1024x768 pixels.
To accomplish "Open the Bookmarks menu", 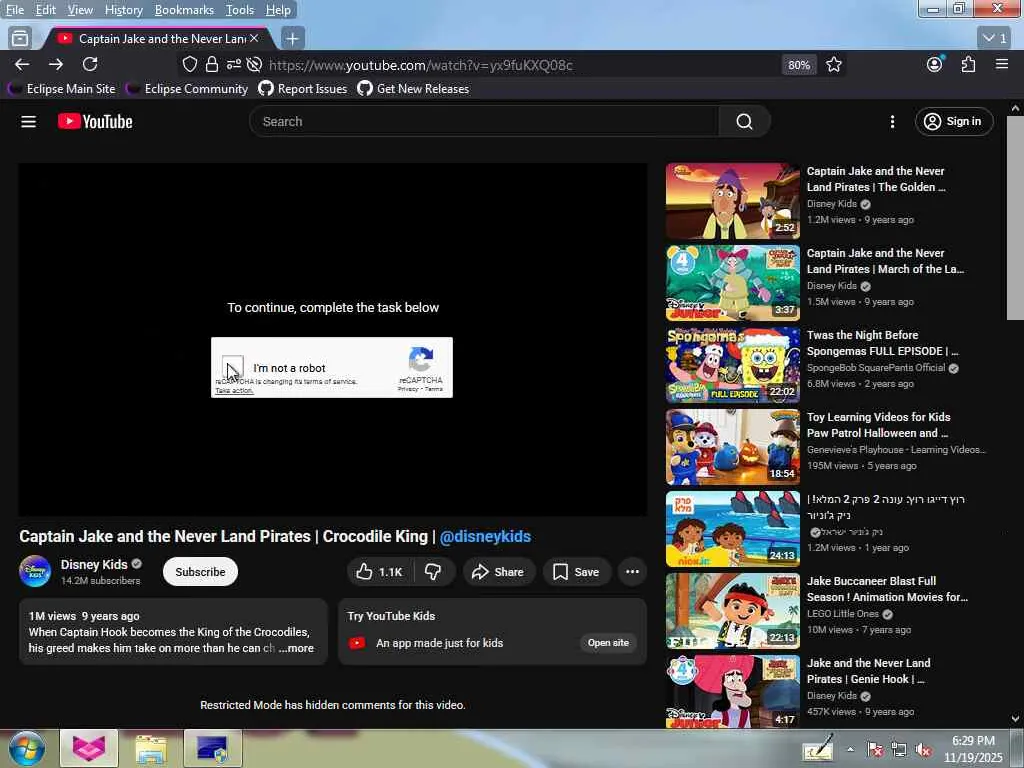I will pos(184,10).
